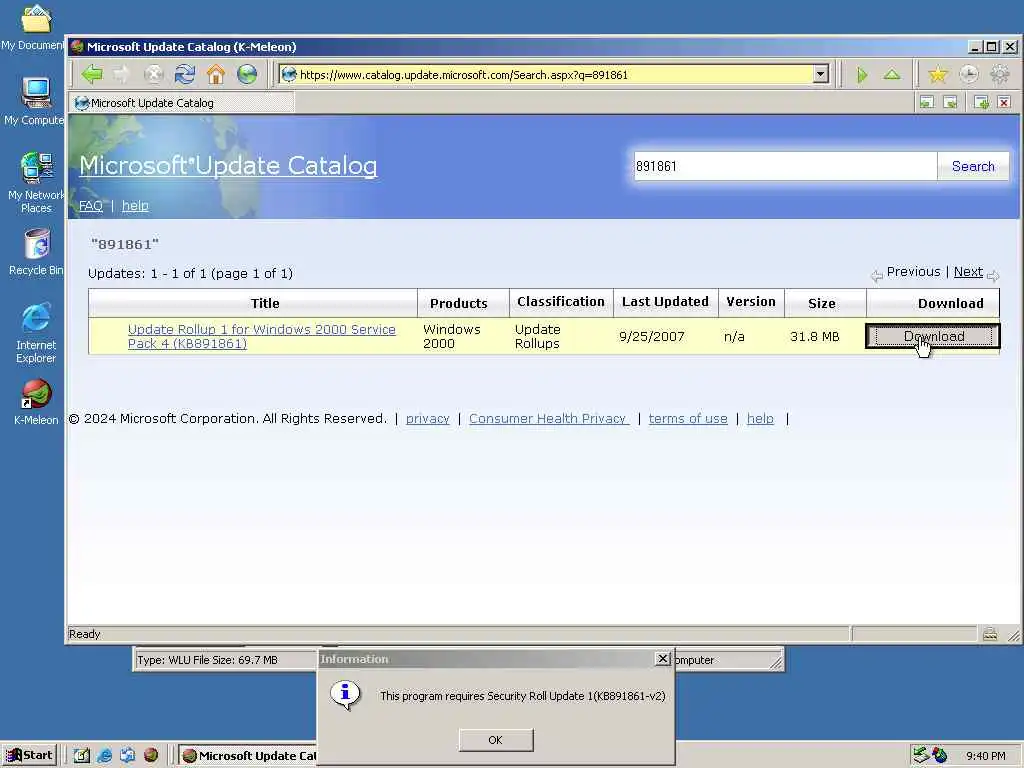Click the globe Search icon in toolbar
Image resolution: width=1024 pixels, height=768 pixels.
[x=247, y=74]
